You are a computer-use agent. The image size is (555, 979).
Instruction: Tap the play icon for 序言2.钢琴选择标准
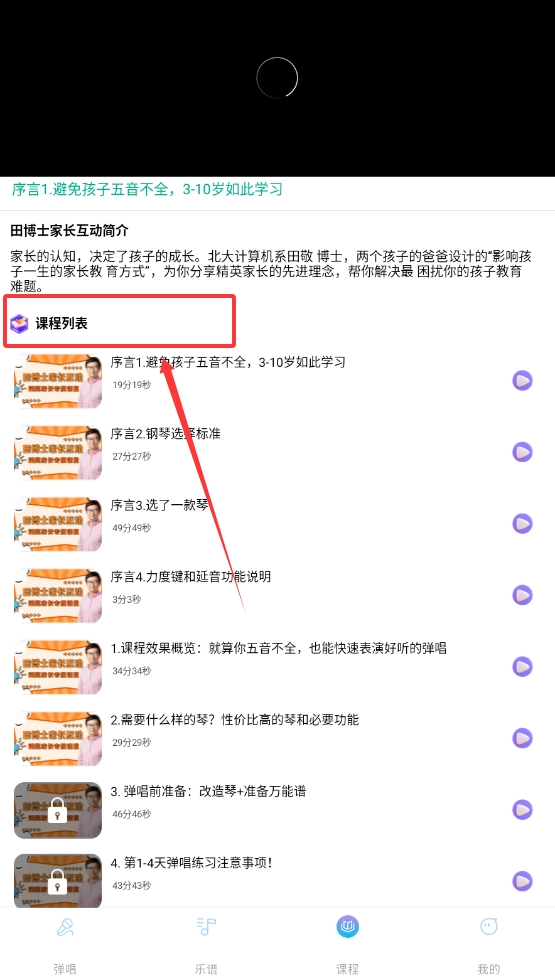(x=523, y=452)
